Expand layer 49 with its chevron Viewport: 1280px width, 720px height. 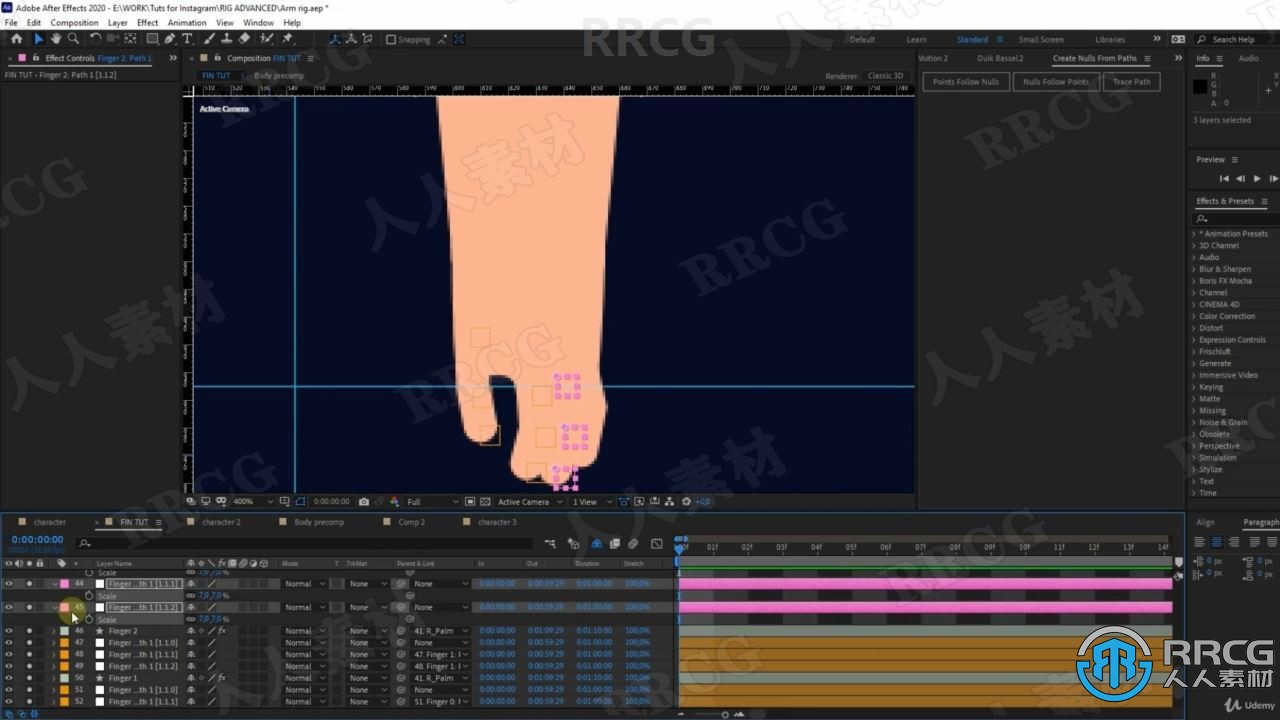point(54,666)
